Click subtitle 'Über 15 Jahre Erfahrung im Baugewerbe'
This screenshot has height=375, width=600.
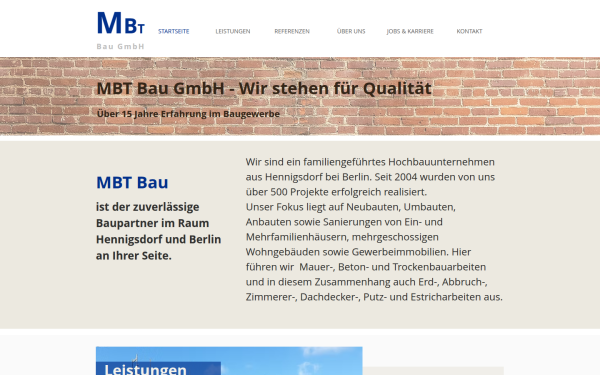point(188,114)
